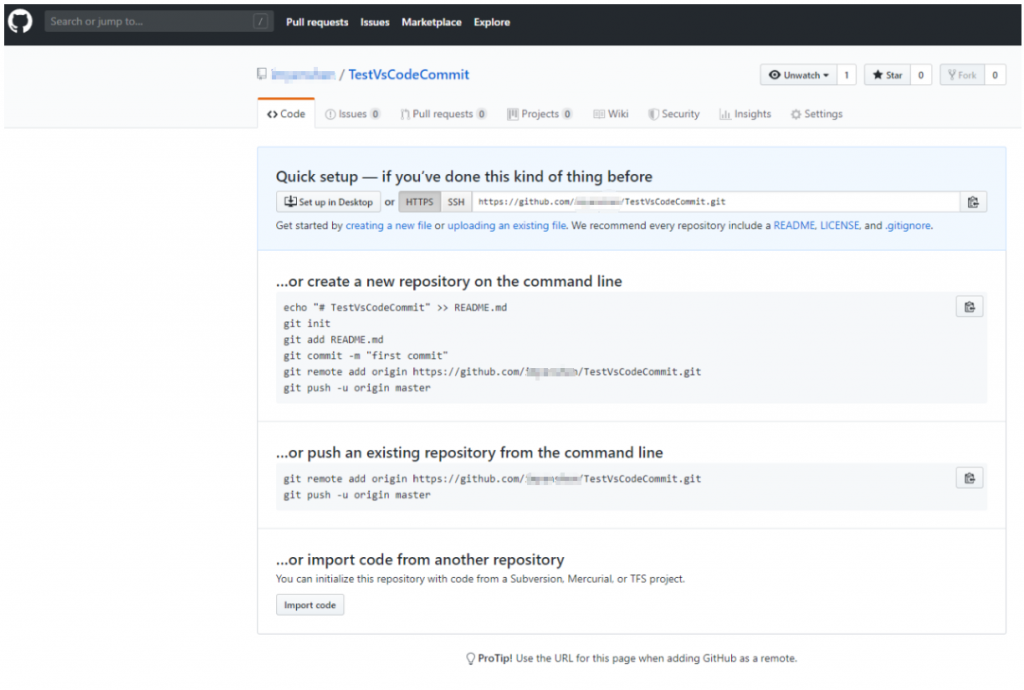This screenshot has width=1024, height=690.
Task: Switch to the Insights tab
Action: click(745, 114)
